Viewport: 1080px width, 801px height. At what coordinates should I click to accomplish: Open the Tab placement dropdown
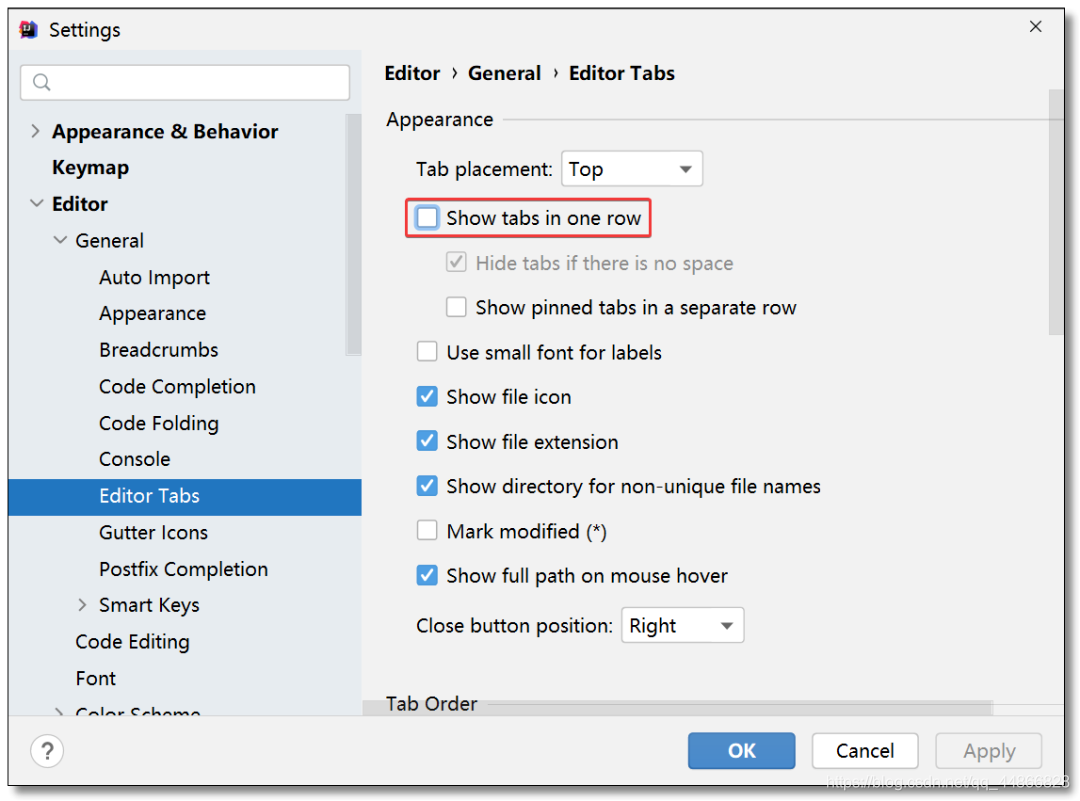coord(632,169)
